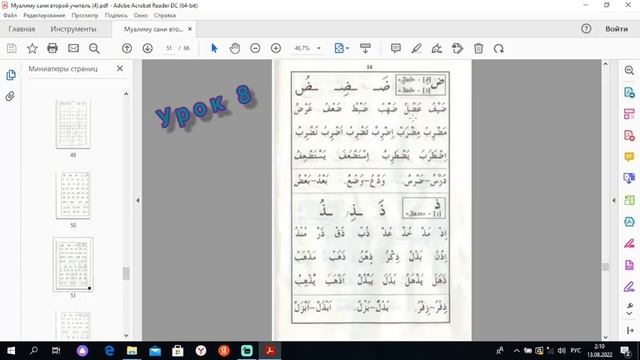Select the Муаллиму сани document tab
Image resolution: width=640 pixels, height=360 pixels.
pos(153,29)
